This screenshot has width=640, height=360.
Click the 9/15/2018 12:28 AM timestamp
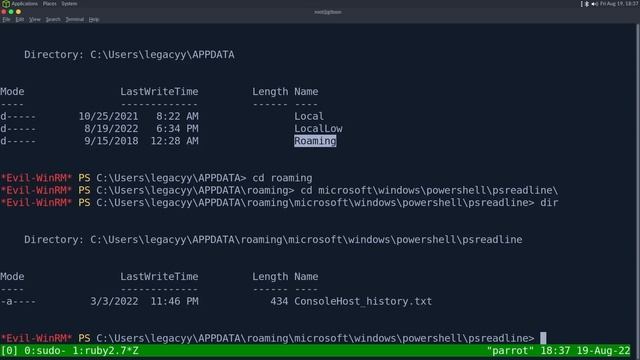click(141, 141)
